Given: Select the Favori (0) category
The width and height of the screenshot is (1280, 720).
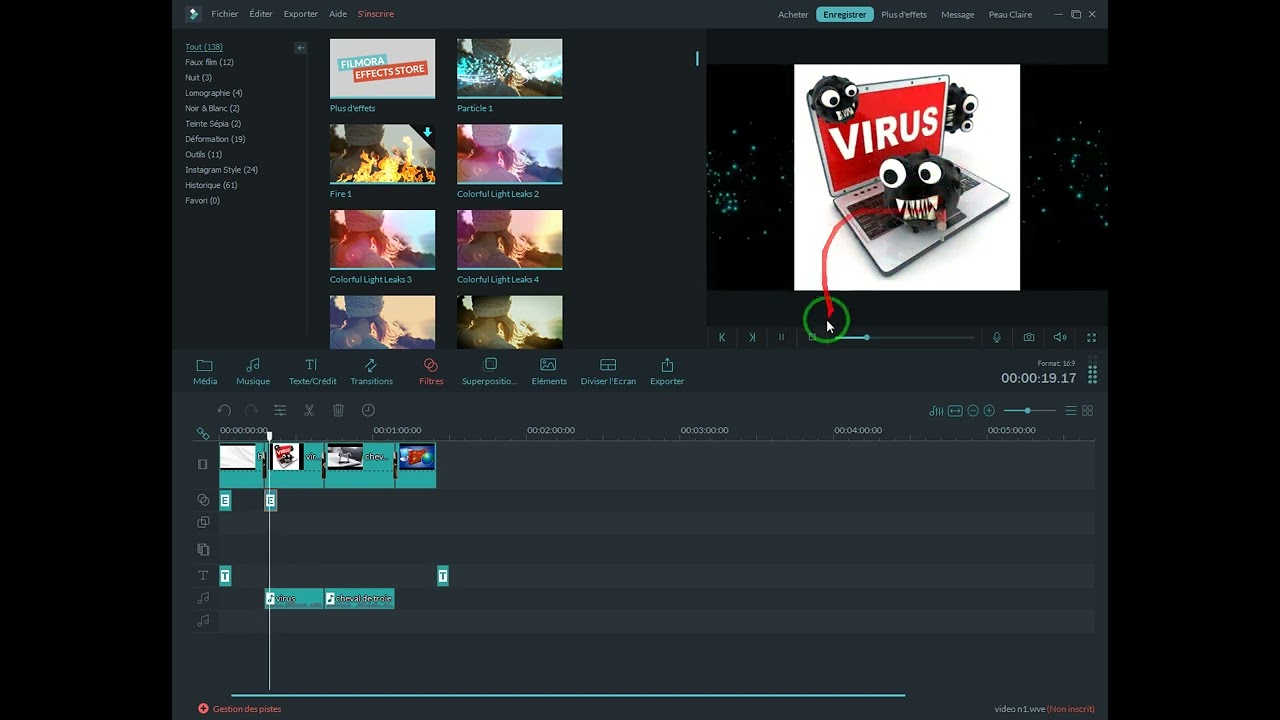Looking at the screenshot, I should tap(202, 200).
